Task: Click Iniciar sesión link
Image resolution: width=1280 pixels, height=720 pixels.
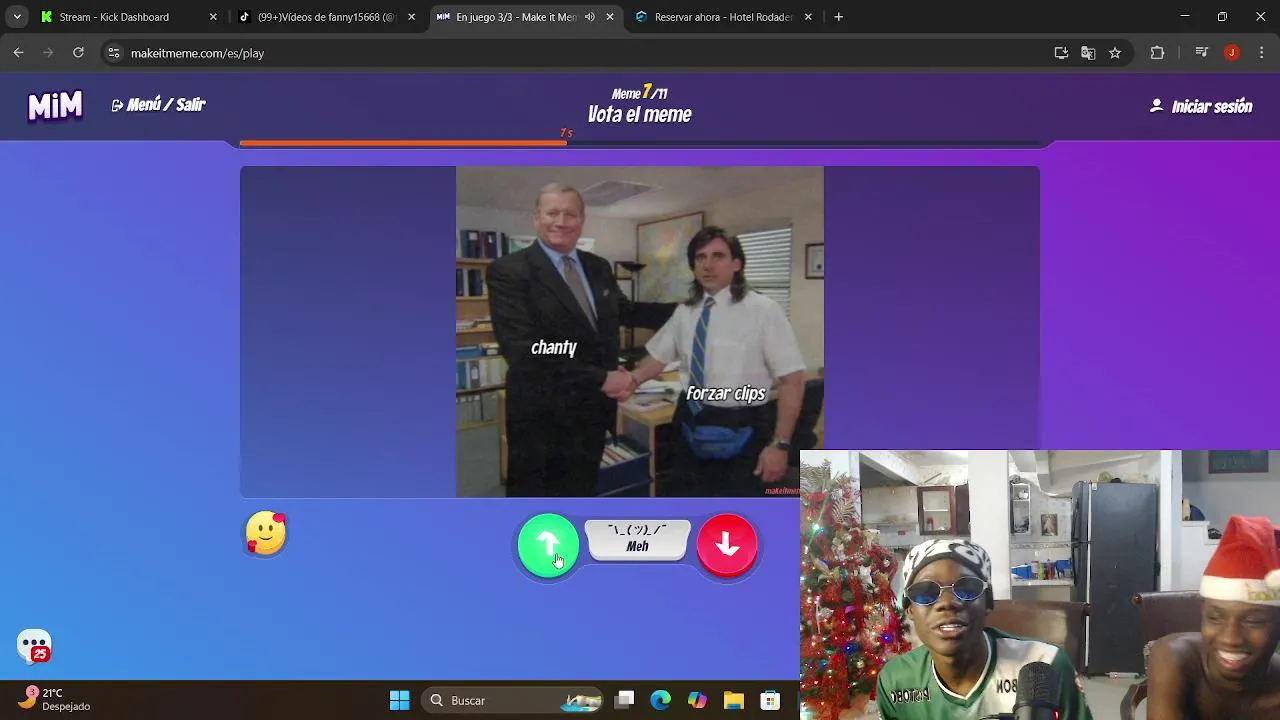Action: [1201, 106]
